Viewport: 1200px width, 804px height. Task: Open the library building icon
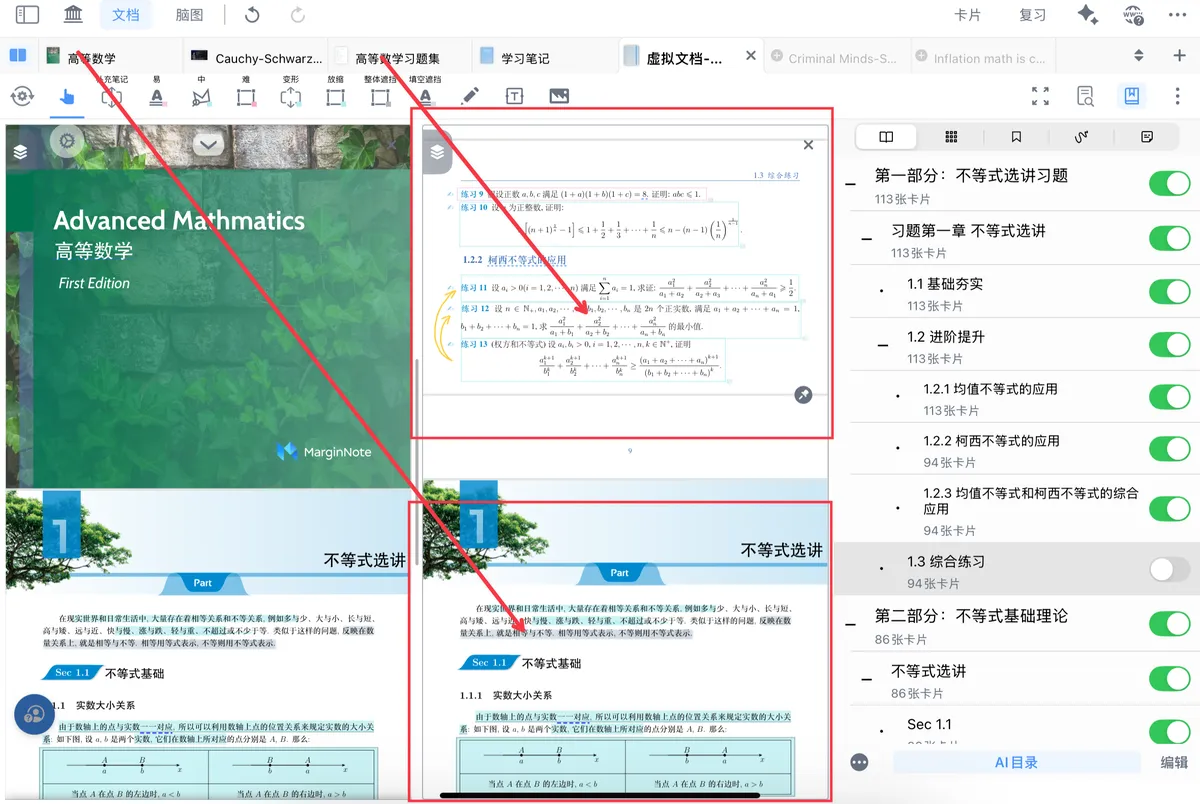coord(73,15)
